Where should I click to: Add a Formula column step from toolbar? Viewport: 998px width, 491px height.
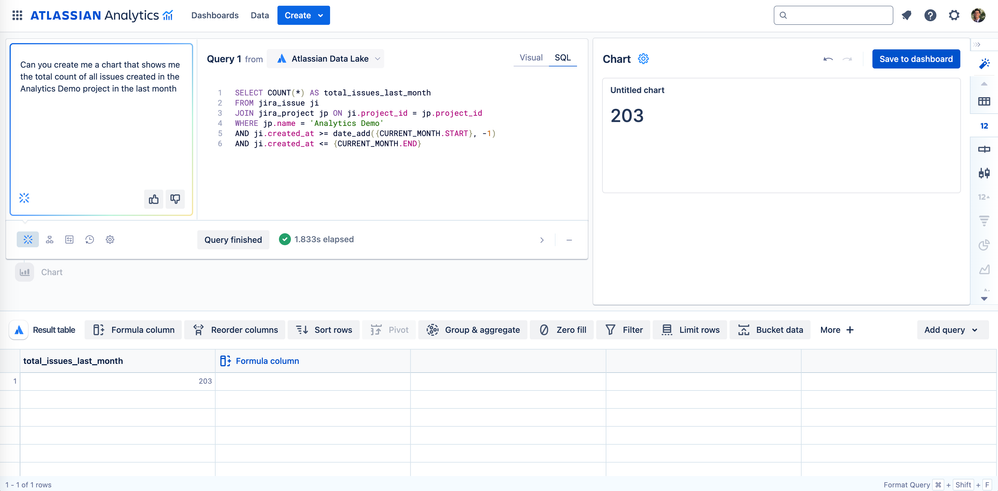pyautogui.click(x=134, y=330)
